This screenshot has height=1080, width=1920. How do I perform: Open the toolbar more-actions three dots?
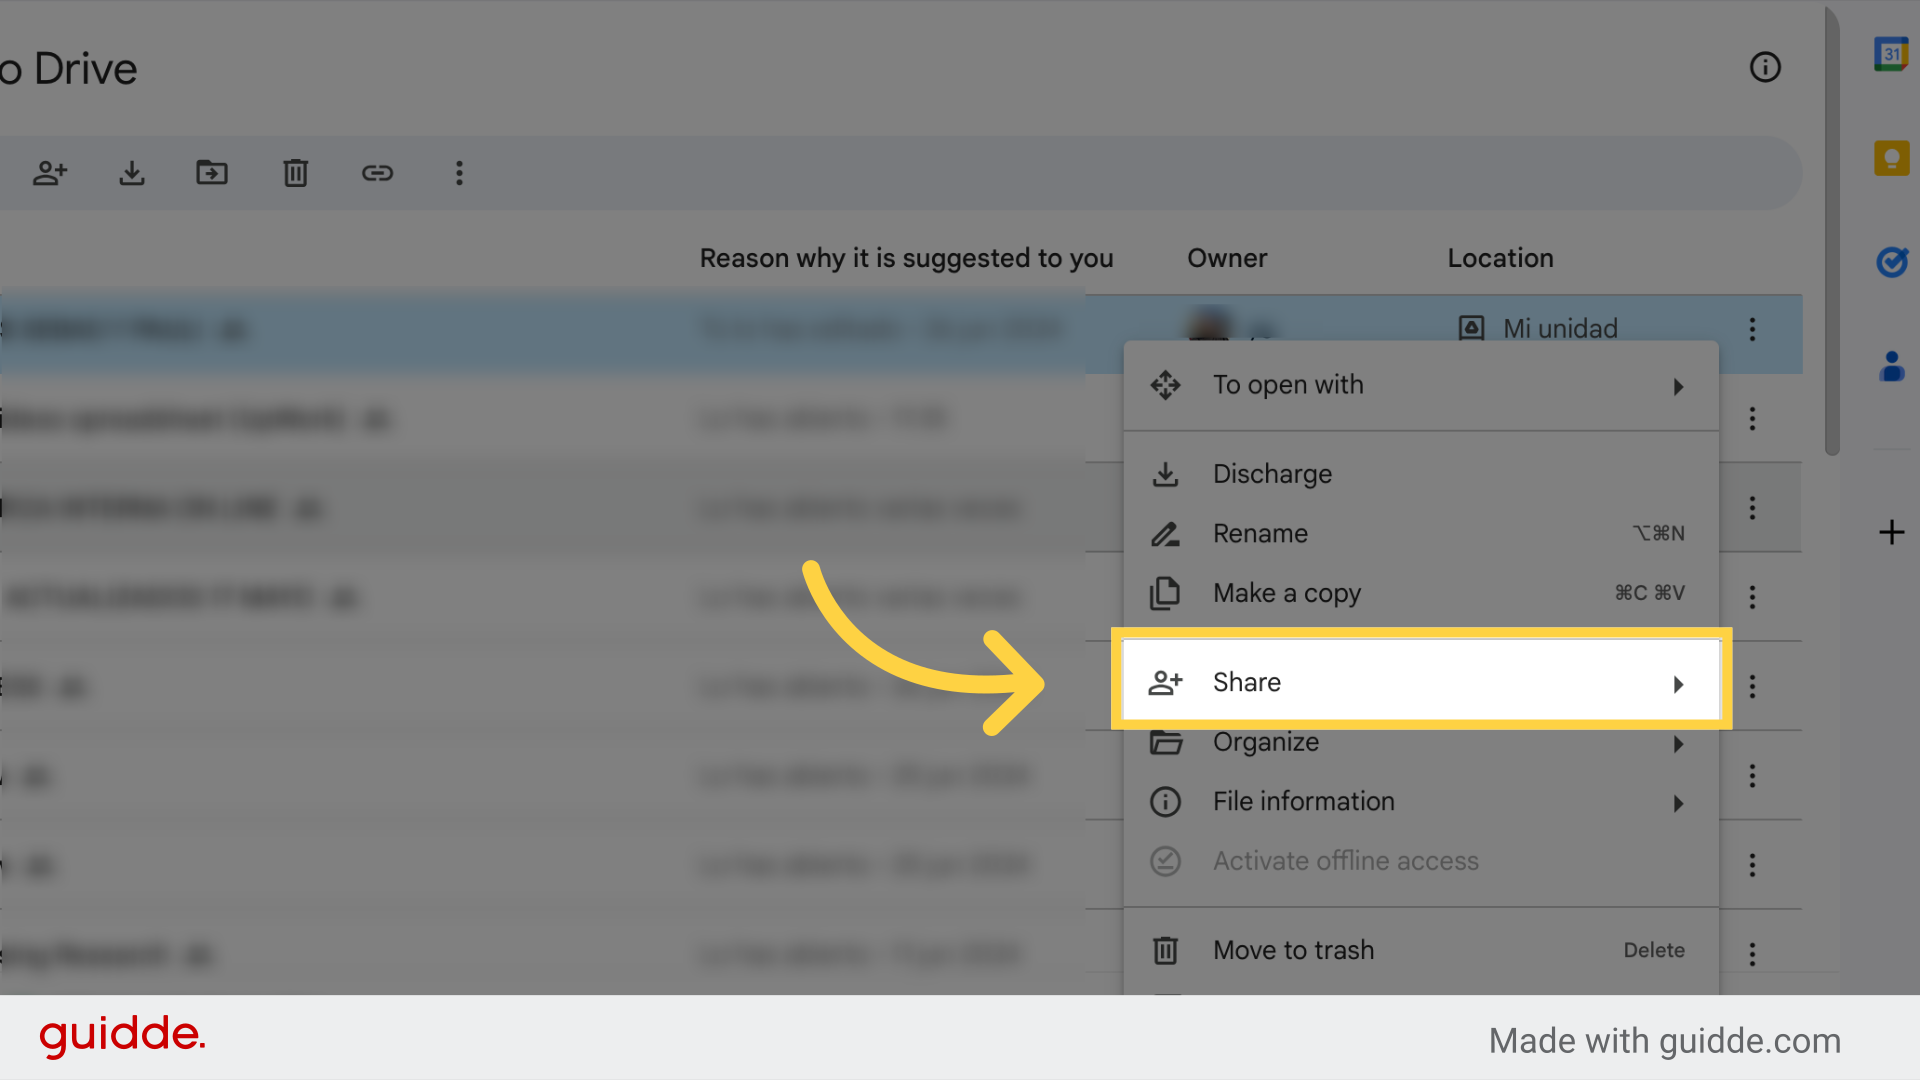(x=459, y=173)
